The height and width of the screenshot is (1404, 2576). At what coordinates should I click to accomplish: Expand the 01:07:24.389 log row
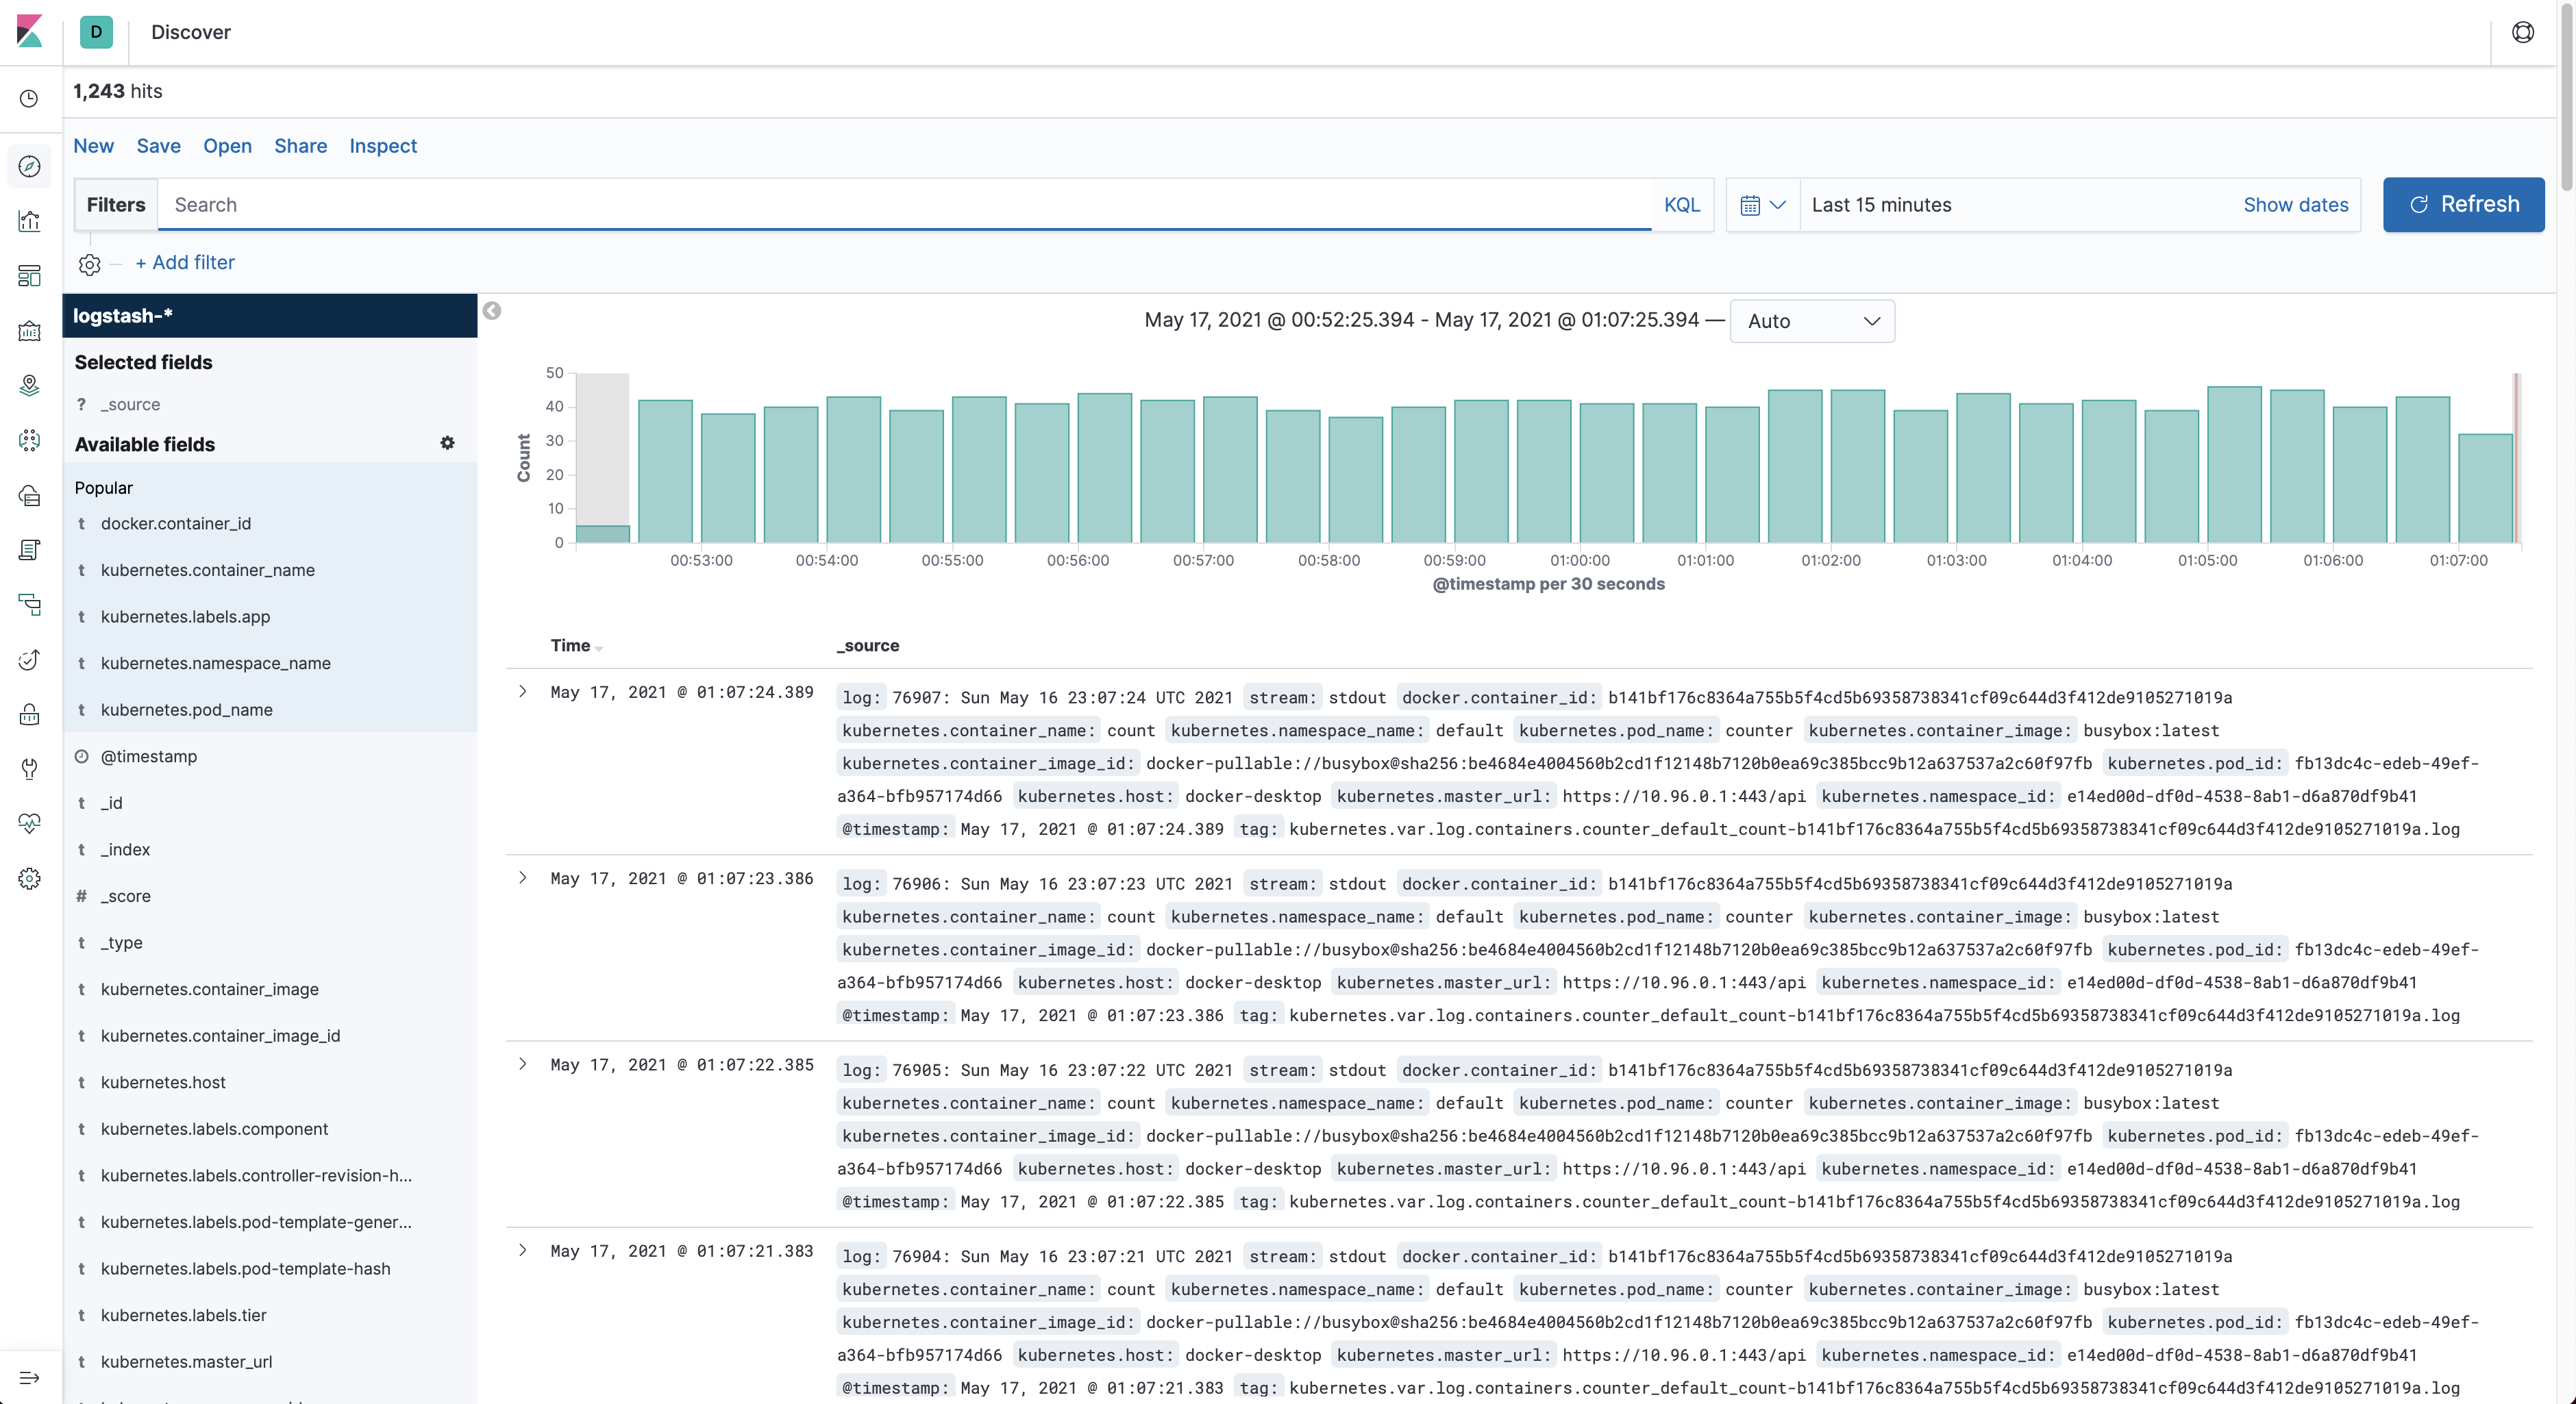[522, 691]
